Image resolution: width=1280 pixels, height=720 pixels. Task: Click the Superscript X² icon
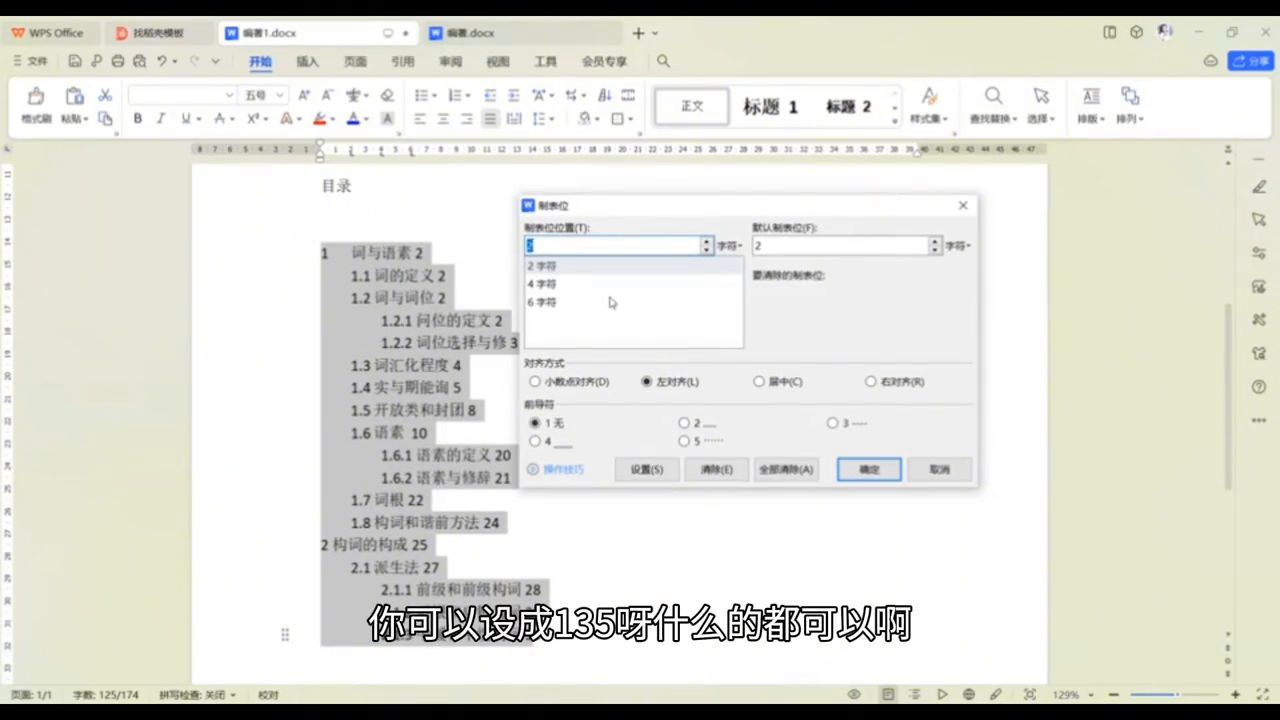pyautogui.click(x=253, y=118)
